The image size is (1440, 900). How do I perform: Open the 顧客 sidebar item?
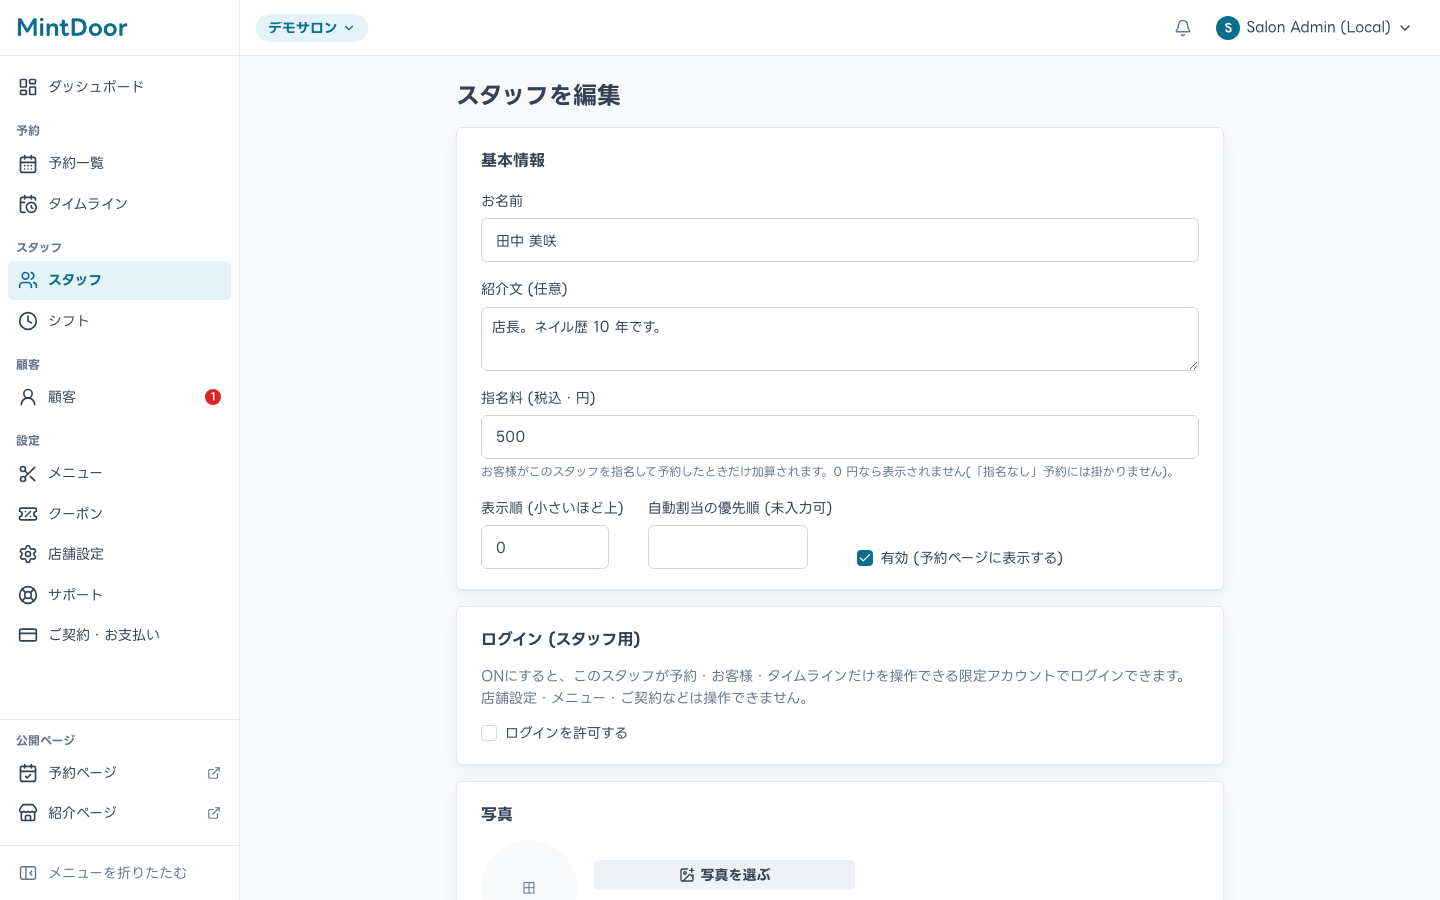pos(119,397)
